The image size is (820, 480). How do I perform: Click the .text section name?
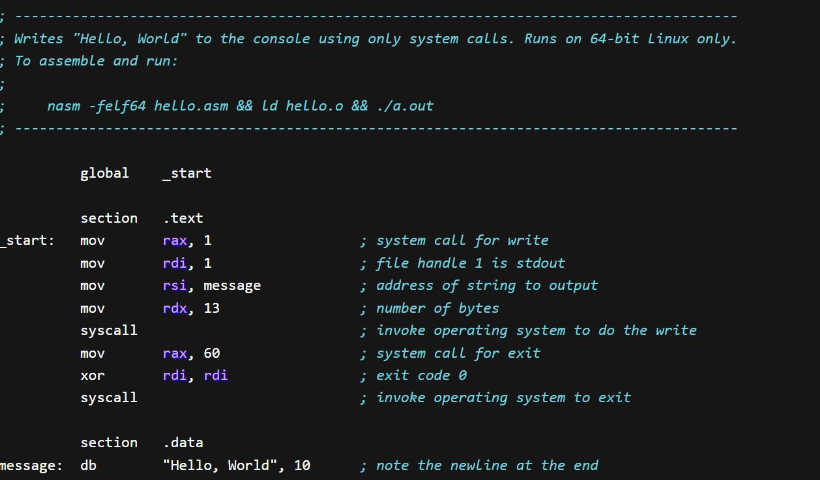pos(183,218)
